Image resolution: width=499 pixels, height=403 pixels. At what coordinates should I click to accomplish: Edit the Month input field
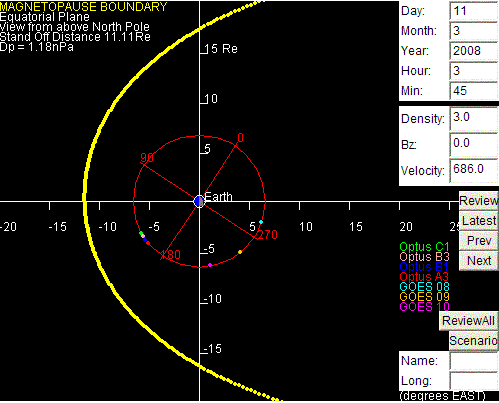[x=474, y=31]
